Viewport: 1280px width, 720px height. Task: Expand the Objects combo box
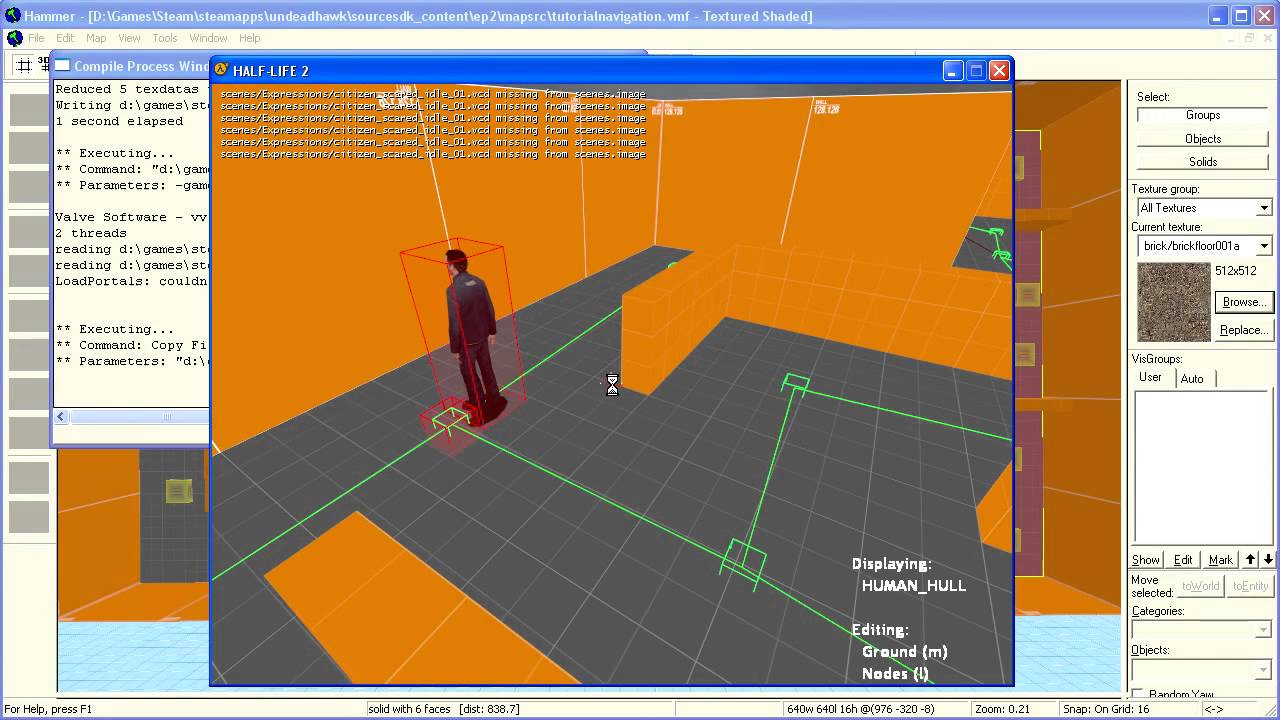(x=1261, y=669)
